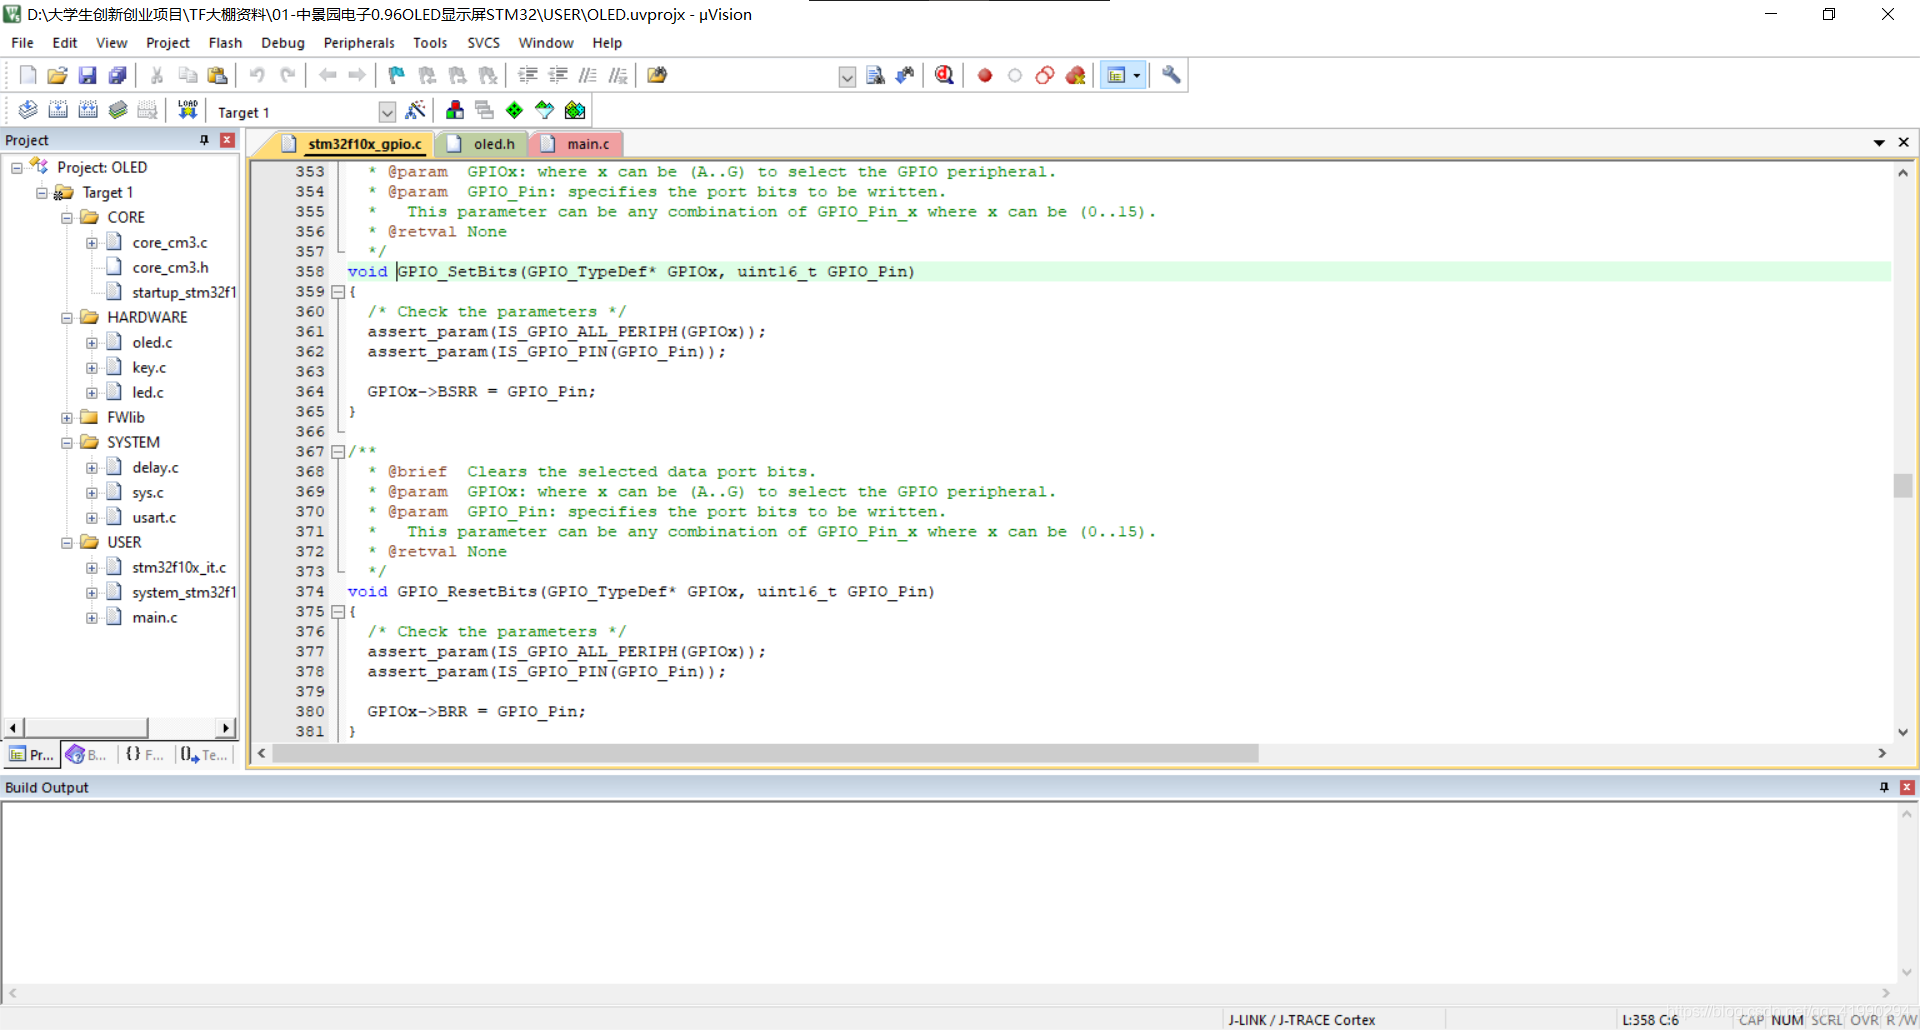Click the editor horizontal scrollbar thumb

coord(765,753)
